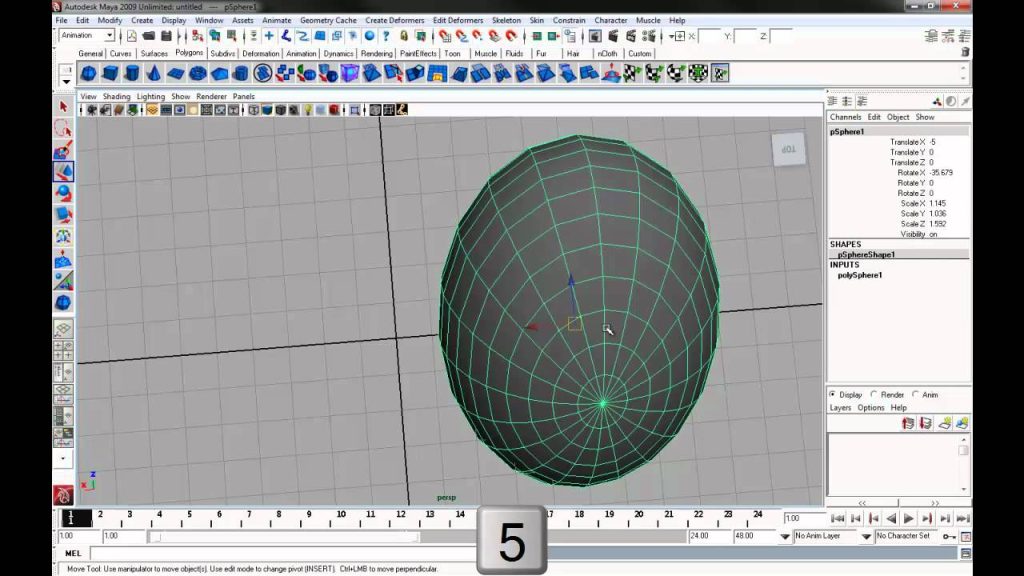Screen dimensions: 1024x576
Task: Select the Display radio button
Action: (x=832, y=394)
